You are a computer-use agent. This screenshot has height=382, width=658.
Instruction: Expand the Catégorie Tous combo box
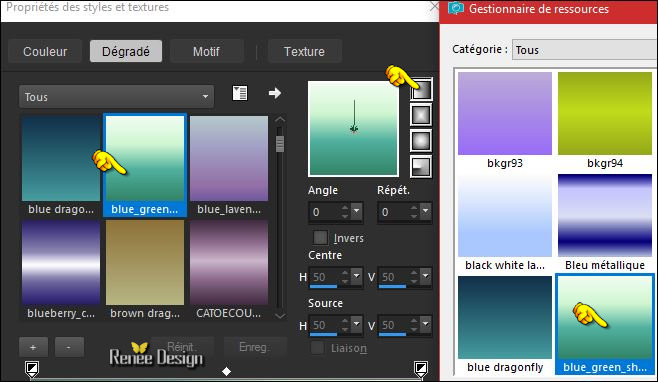point(584,50)
